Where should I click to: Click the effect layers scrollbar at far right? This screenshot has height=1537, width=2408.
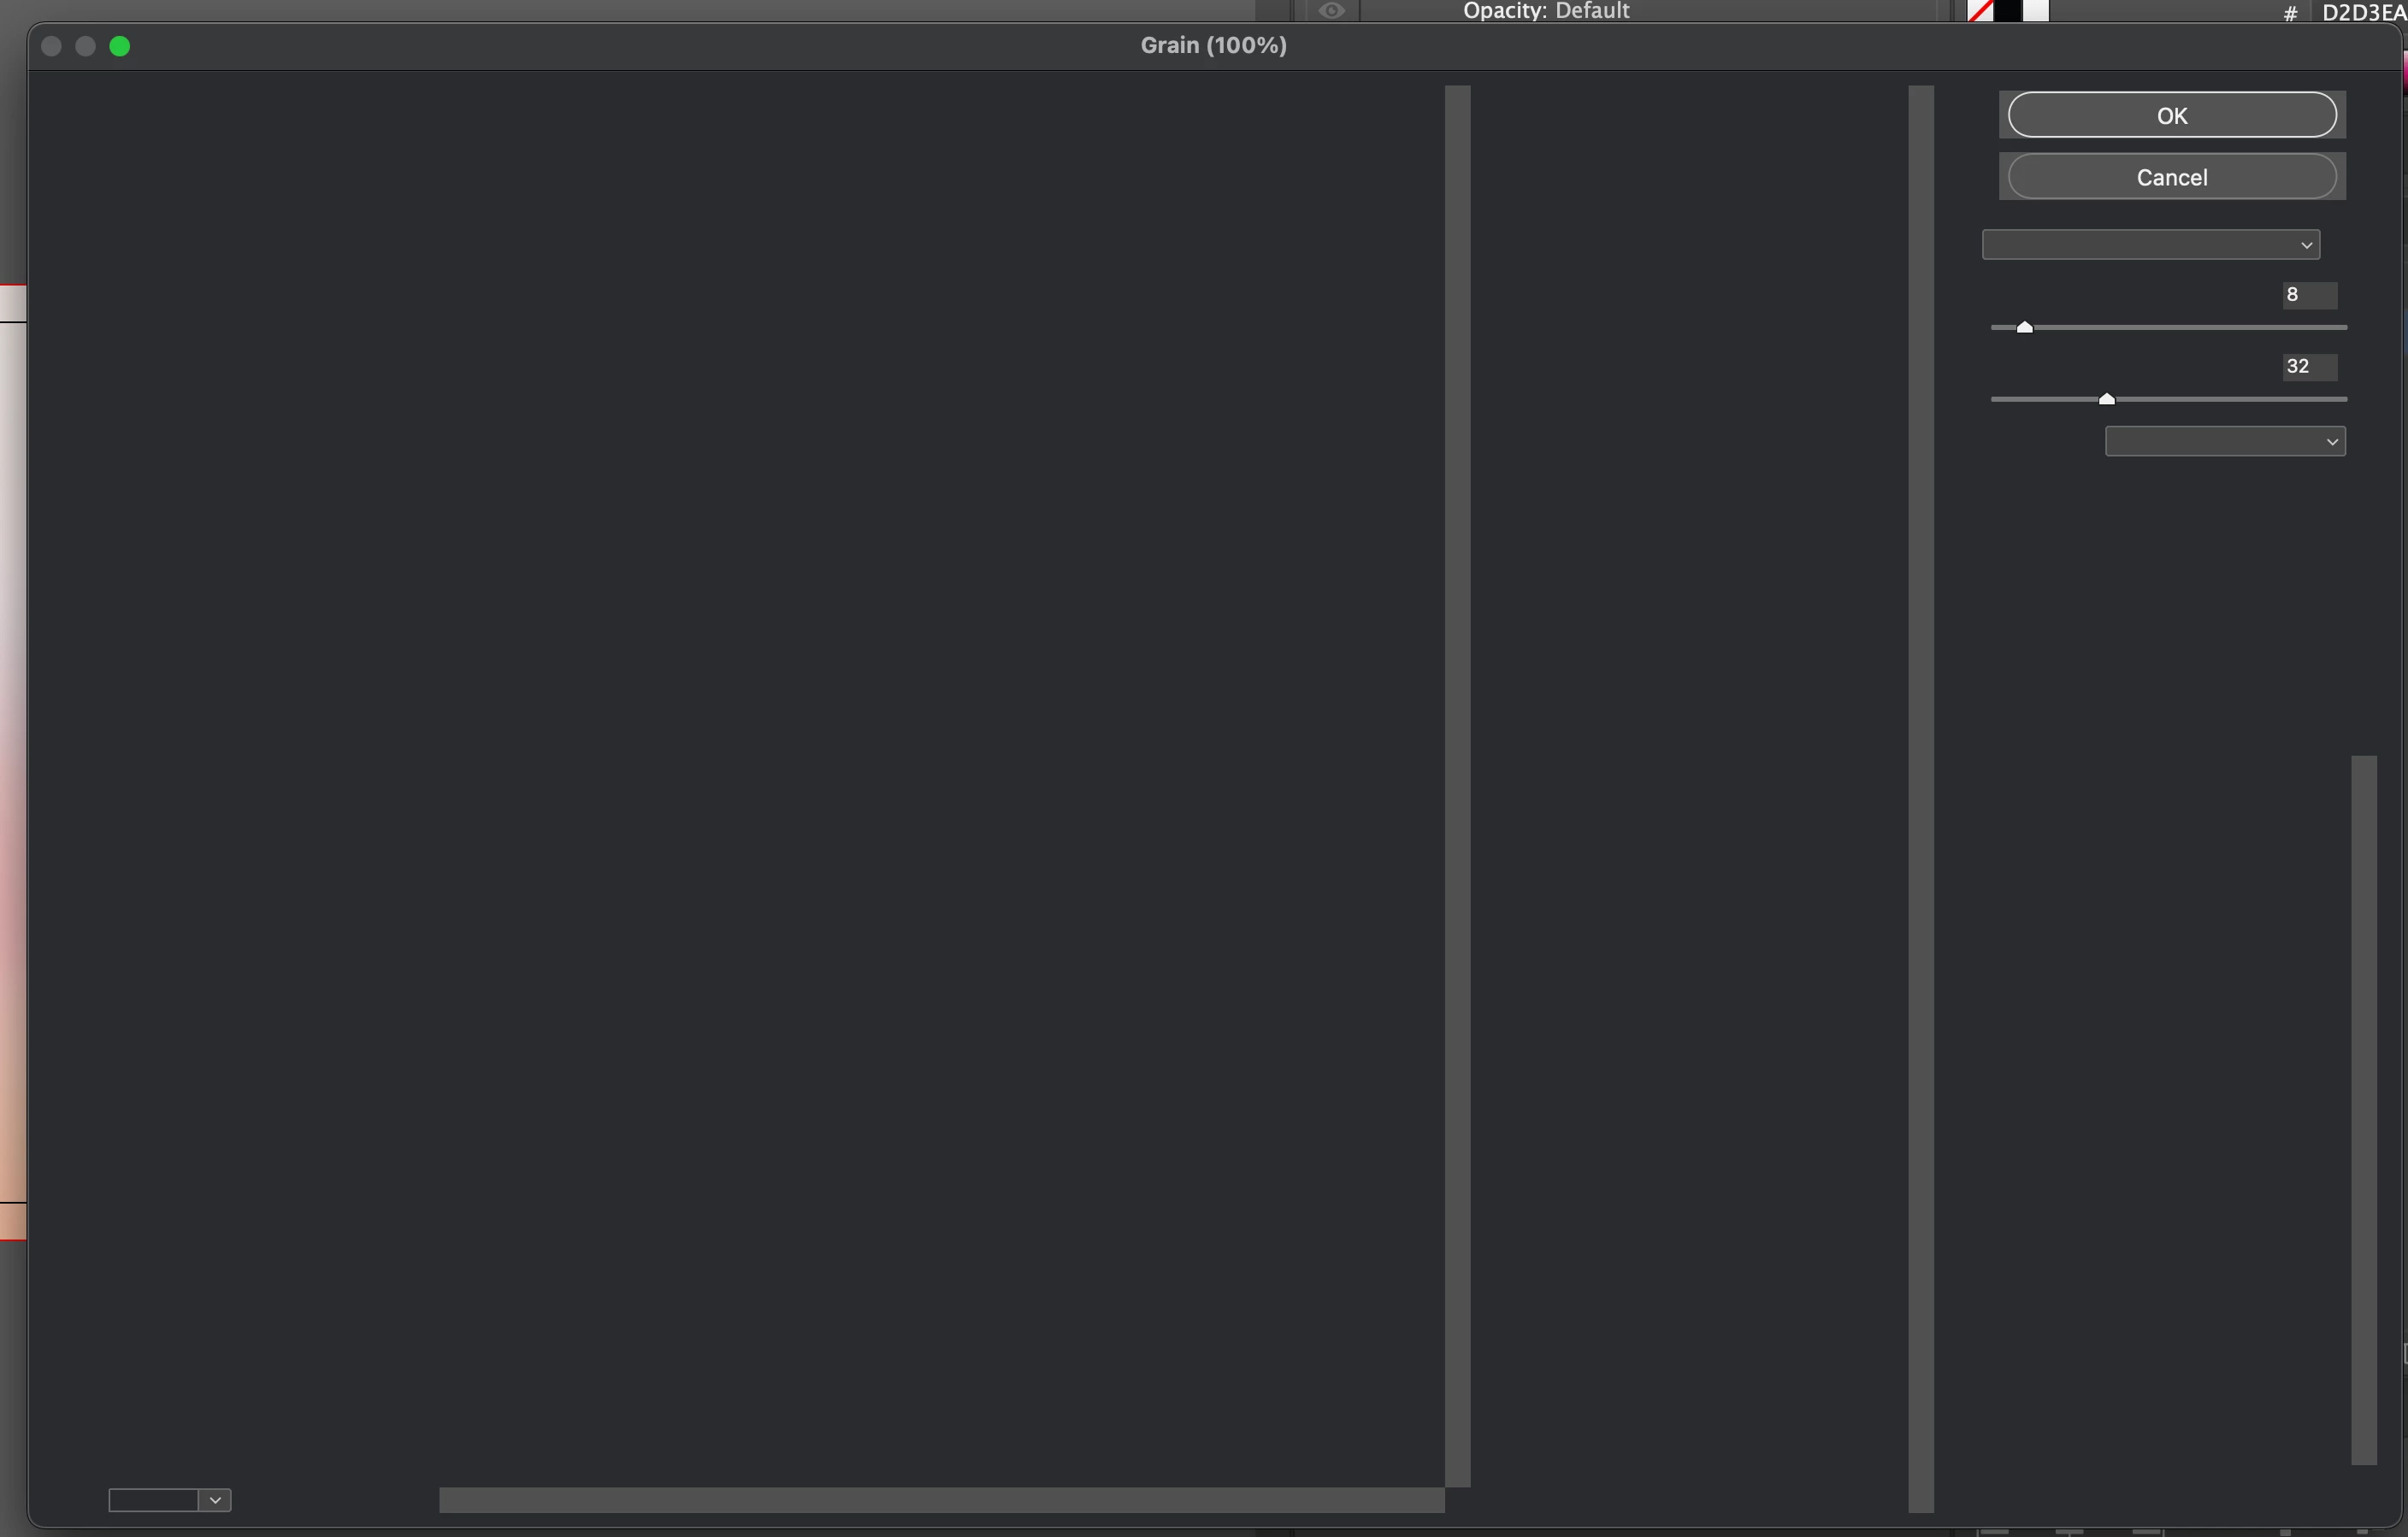coord(2363,1110)
